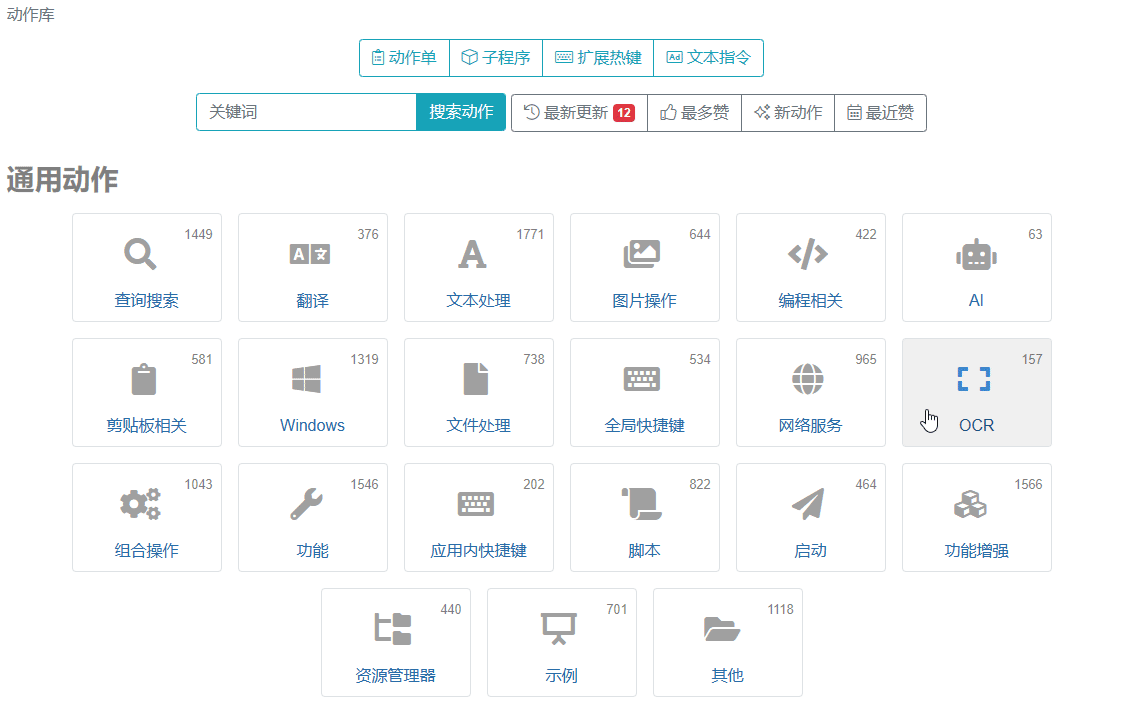Switch to the 动作单 tab
The width and height of the screenshot is (1131, 713).
pyautogui.click(x=404, y=58)
